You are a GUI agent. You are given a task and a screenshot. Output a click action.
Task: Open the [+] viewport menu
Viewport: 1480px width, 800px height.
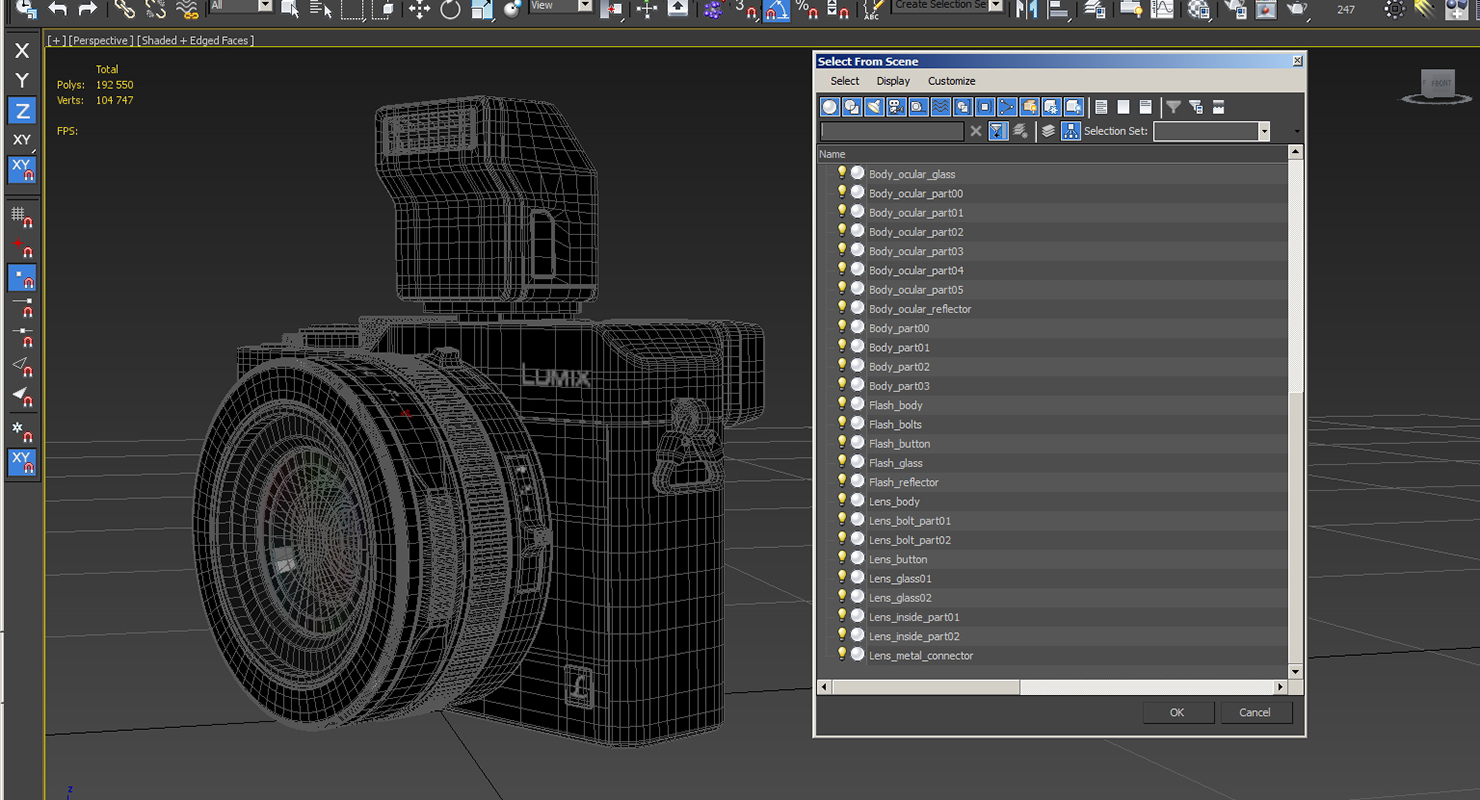[x=56, y=41]
